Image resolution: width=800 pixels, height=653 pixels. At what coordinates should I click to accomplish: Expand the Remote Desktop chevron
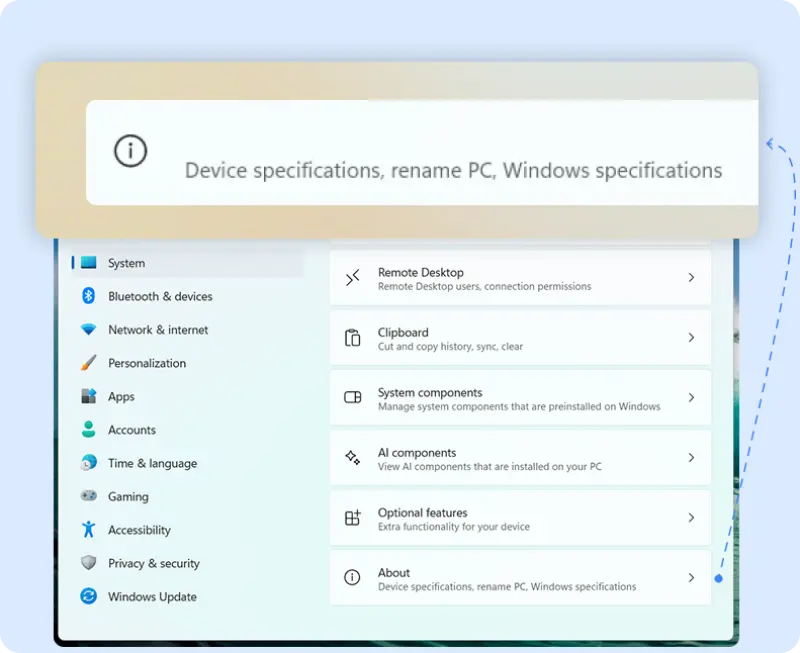click(691, 278)
